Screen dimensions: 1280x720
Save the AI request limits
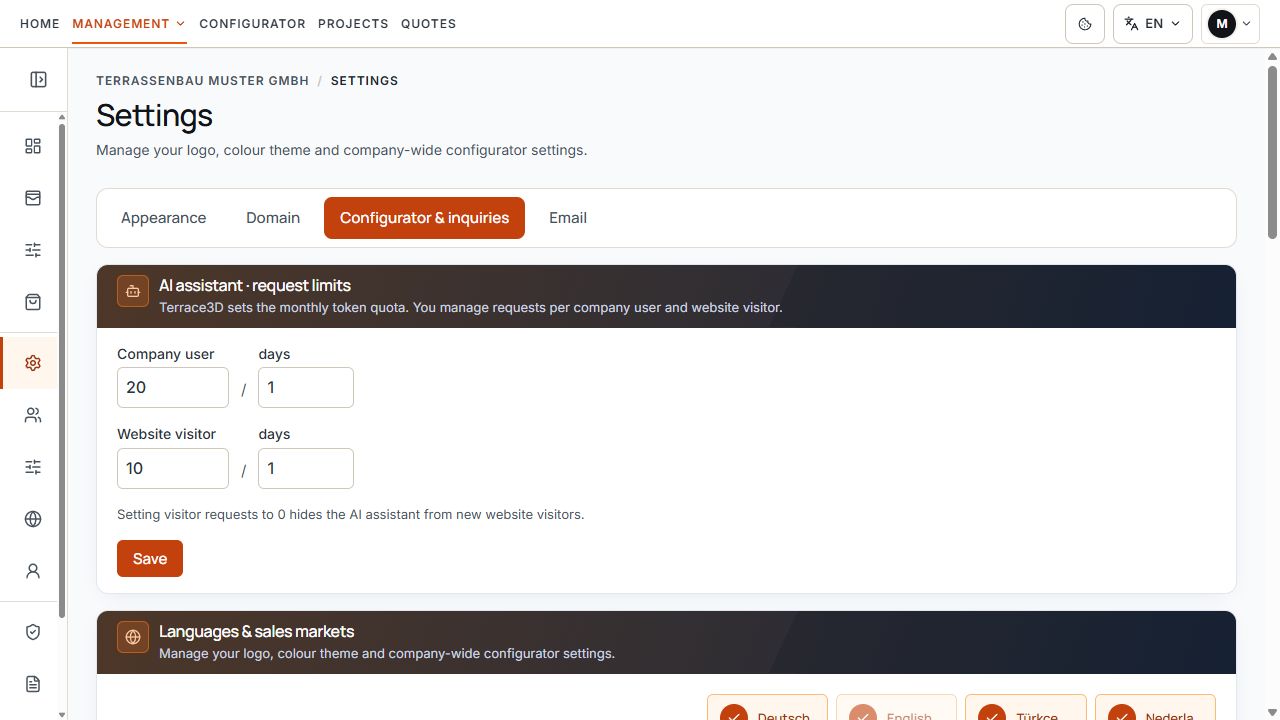click(150, 559)
